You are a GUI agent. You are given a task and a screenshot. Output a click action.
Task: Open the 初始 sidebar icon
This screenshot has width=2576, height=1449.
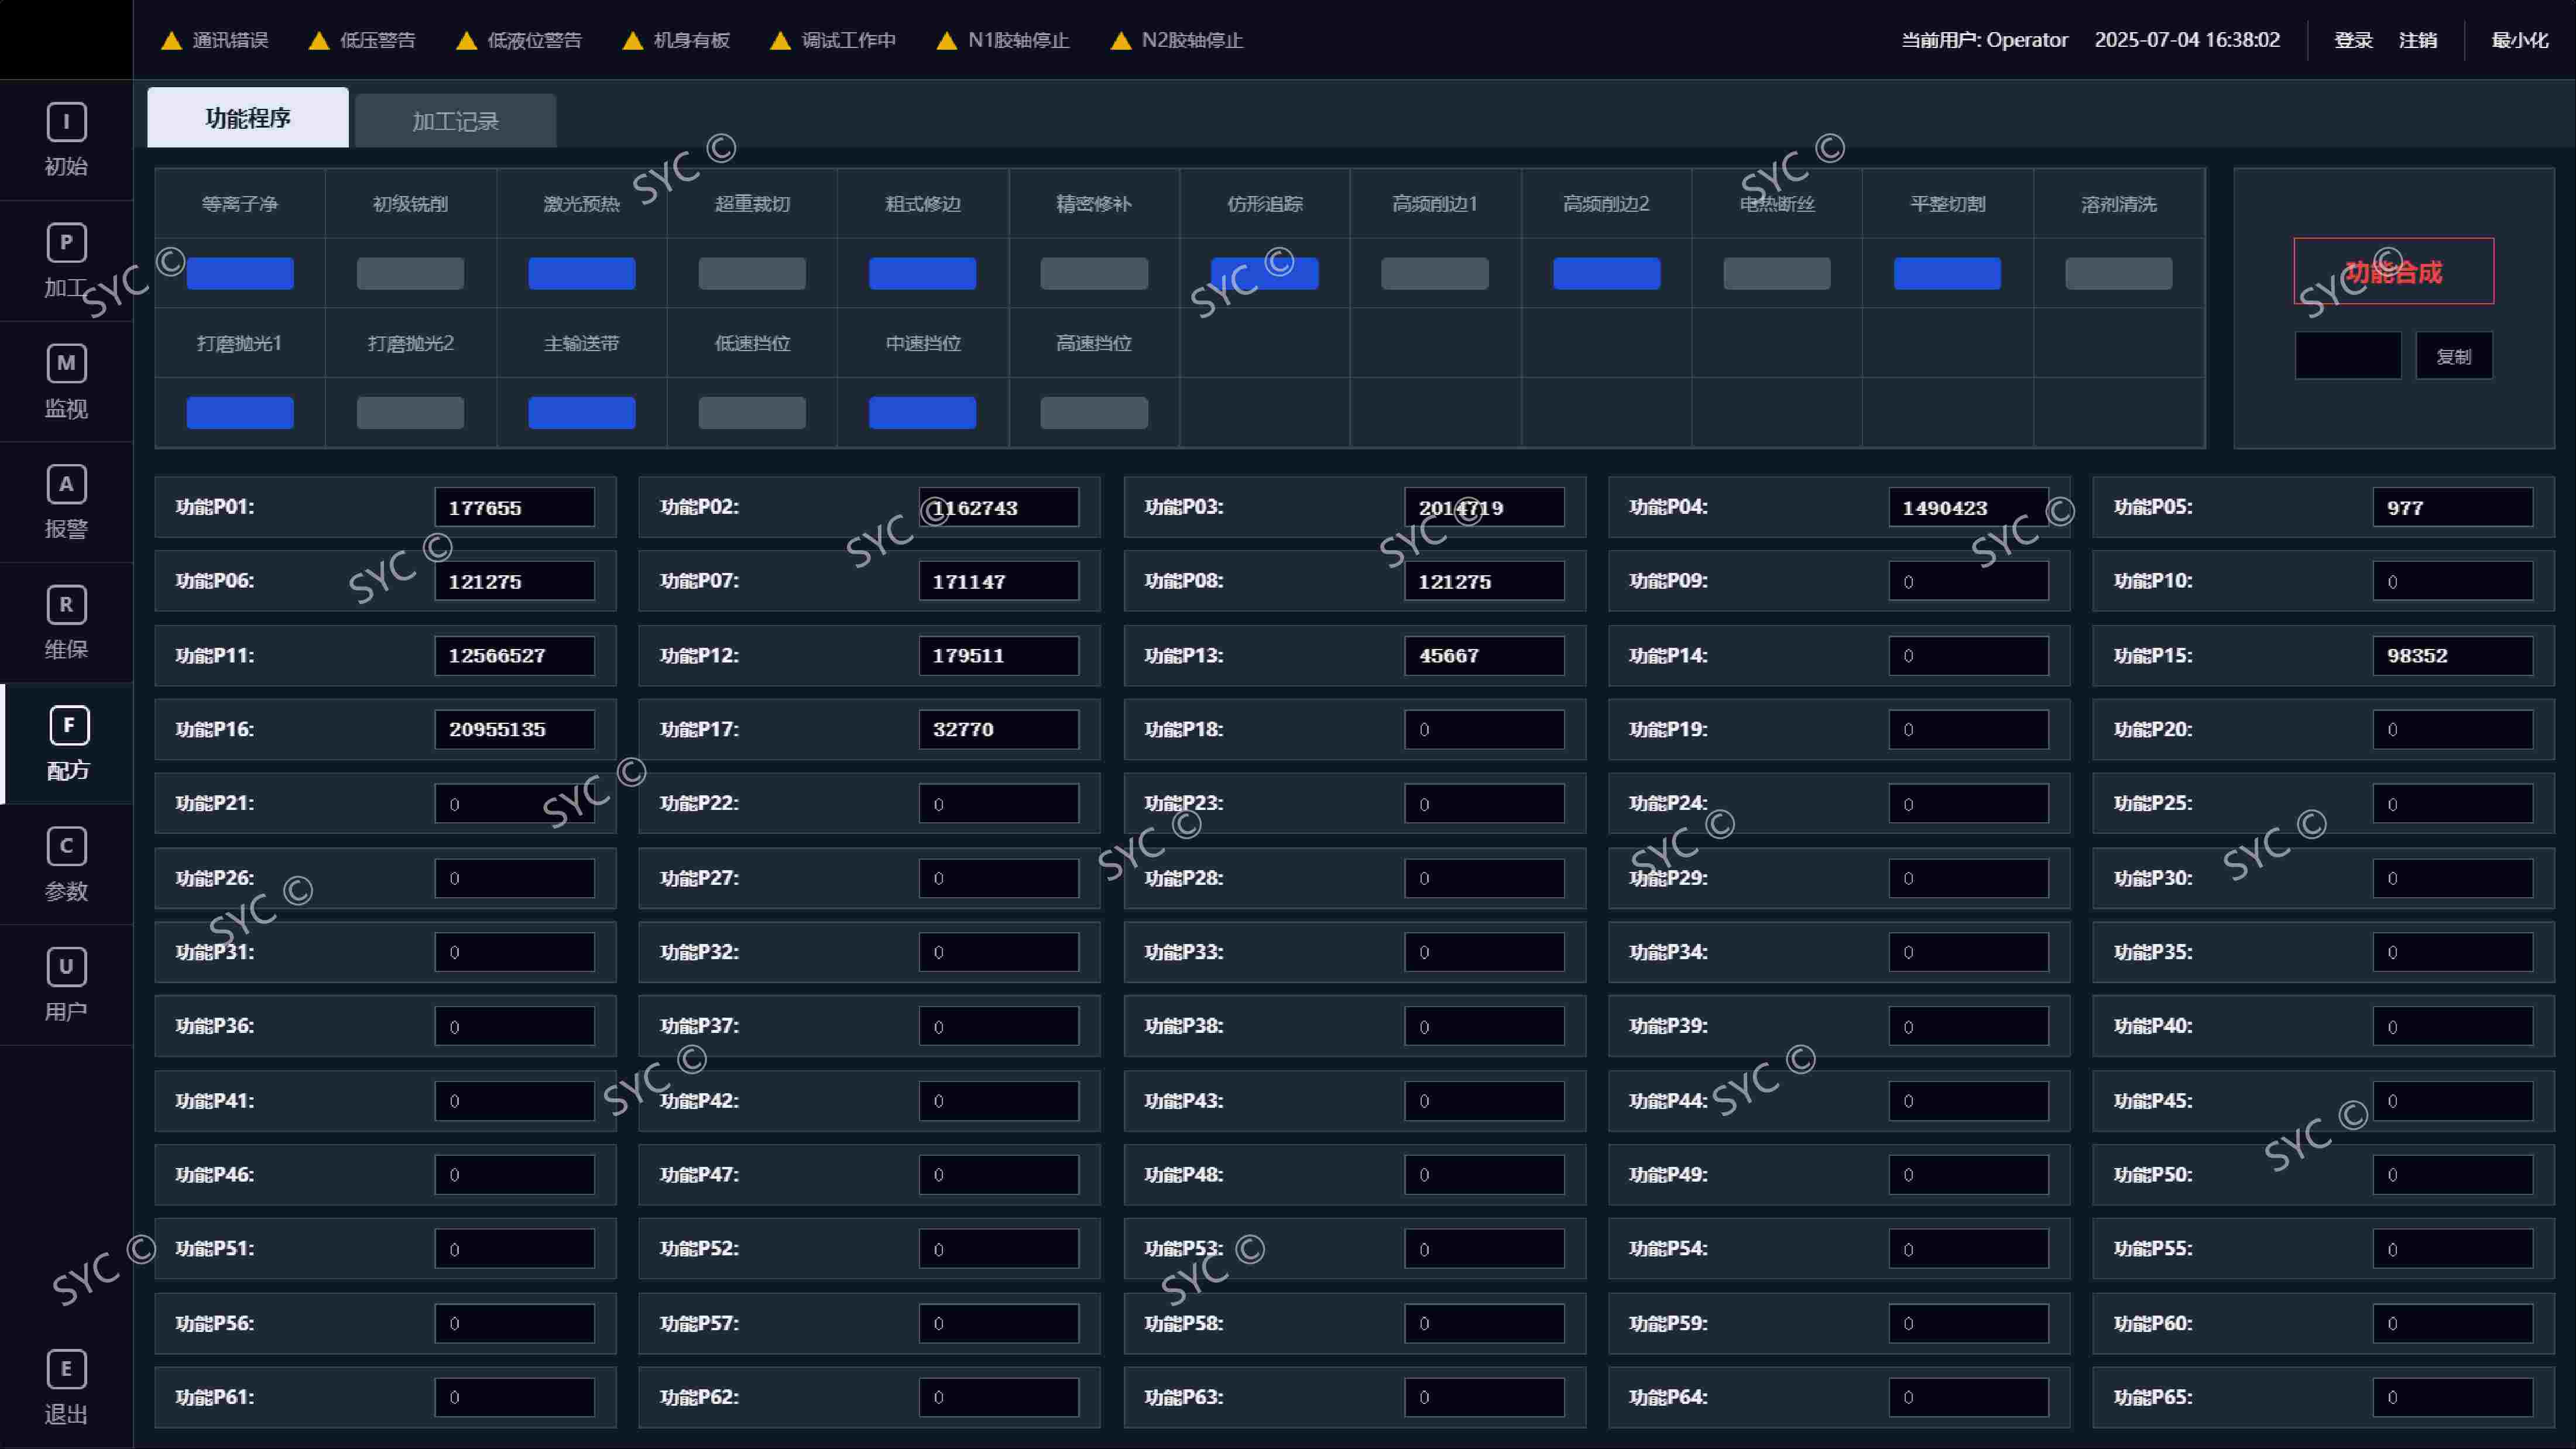(x=66, y=123)
